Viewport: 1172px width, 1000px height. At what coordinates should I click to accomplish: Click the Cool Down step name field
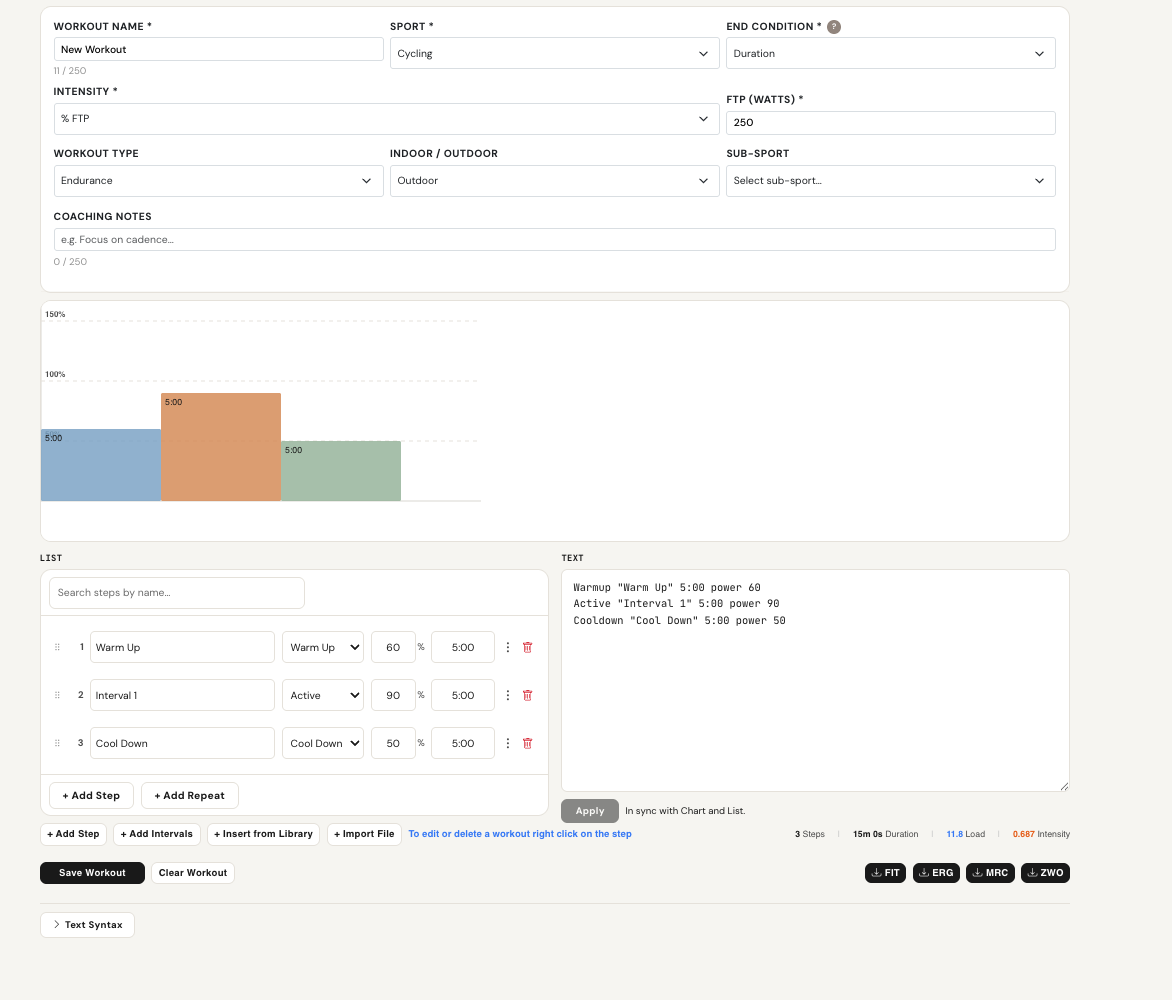[x=182, y=743]
